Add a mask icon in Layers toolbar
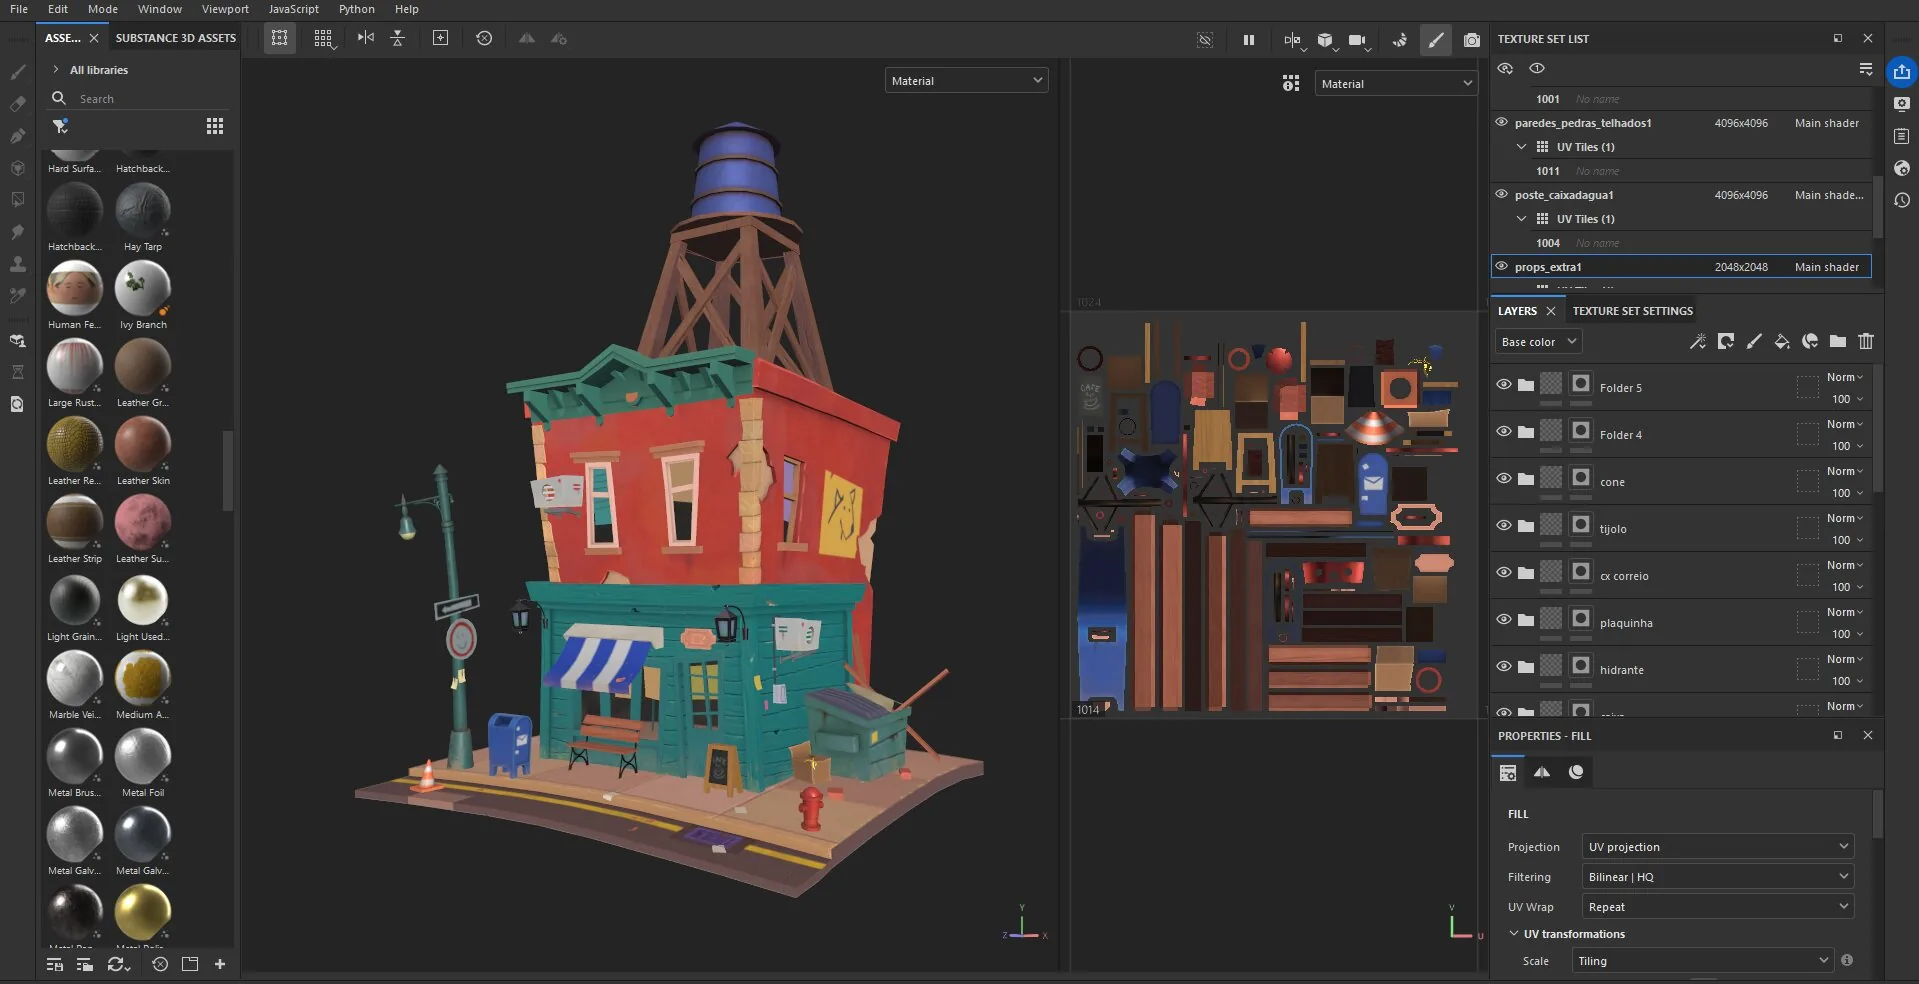 pyautogui.click(x=1726, y=342)
